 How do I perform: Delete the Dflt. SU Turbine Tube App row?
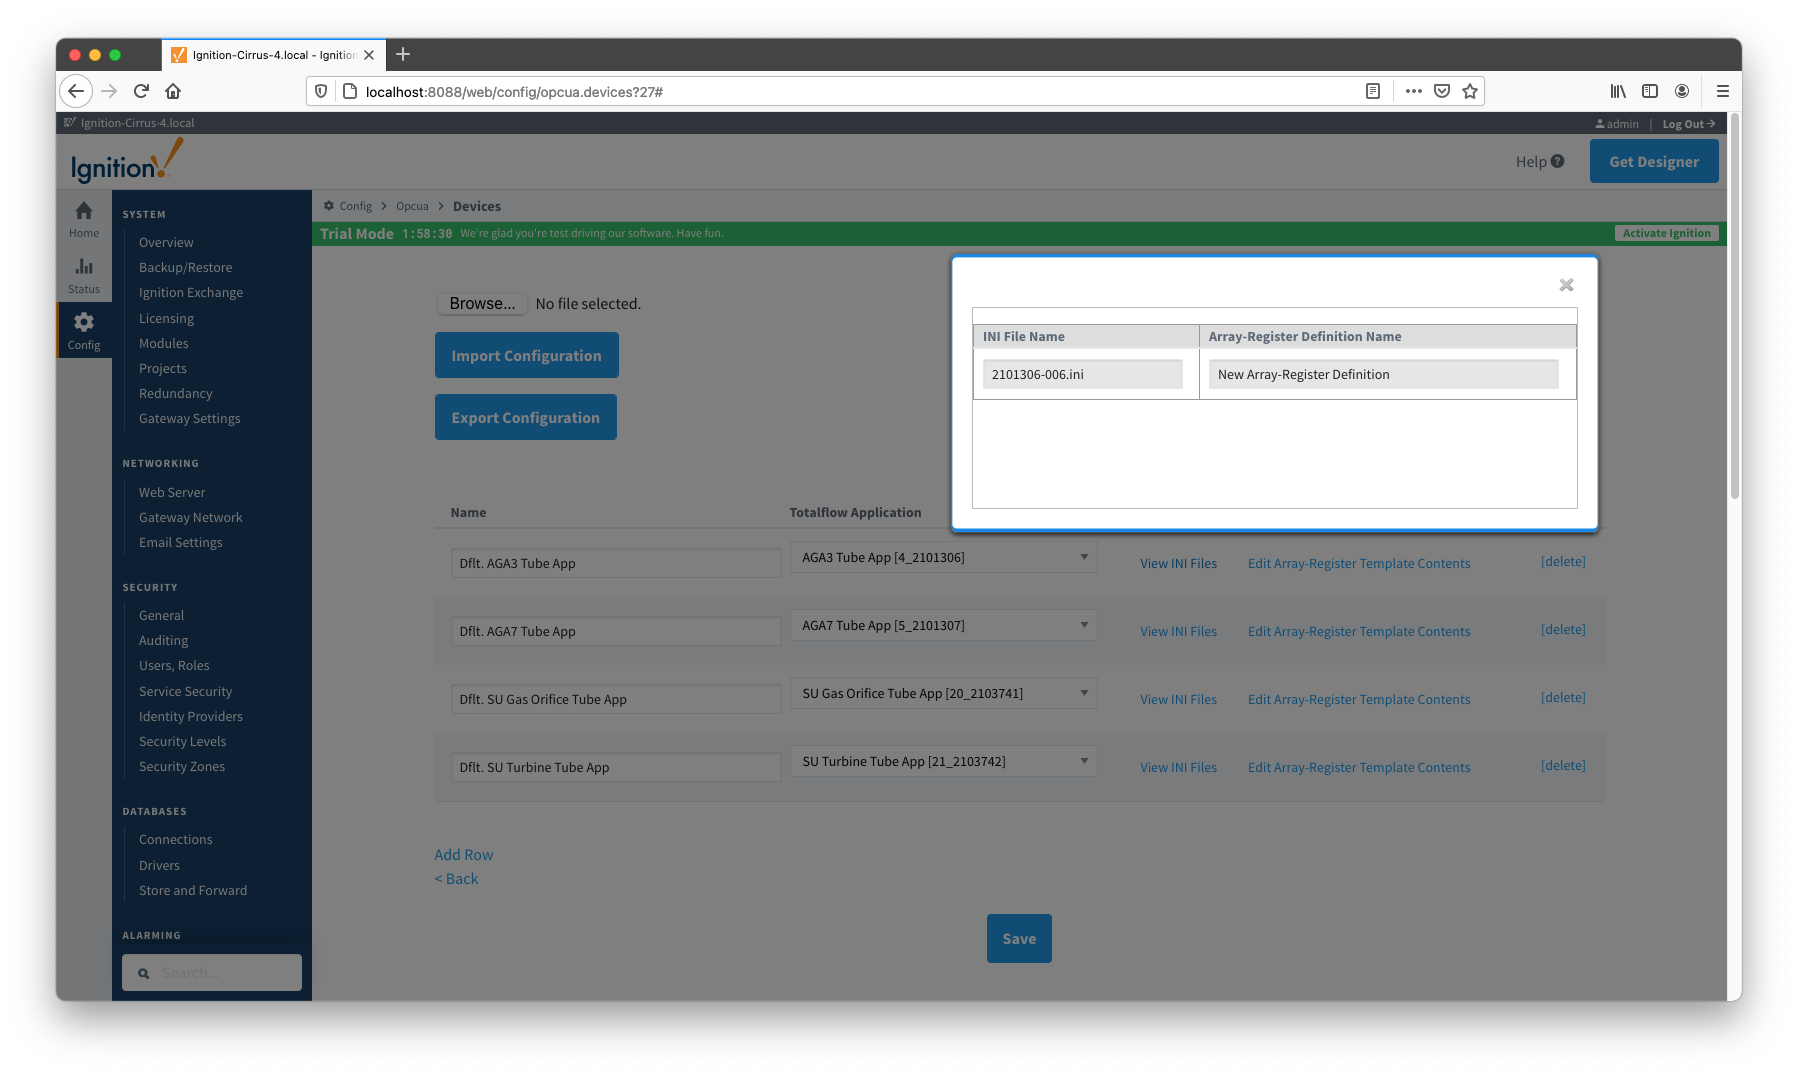click(1563, 765)
